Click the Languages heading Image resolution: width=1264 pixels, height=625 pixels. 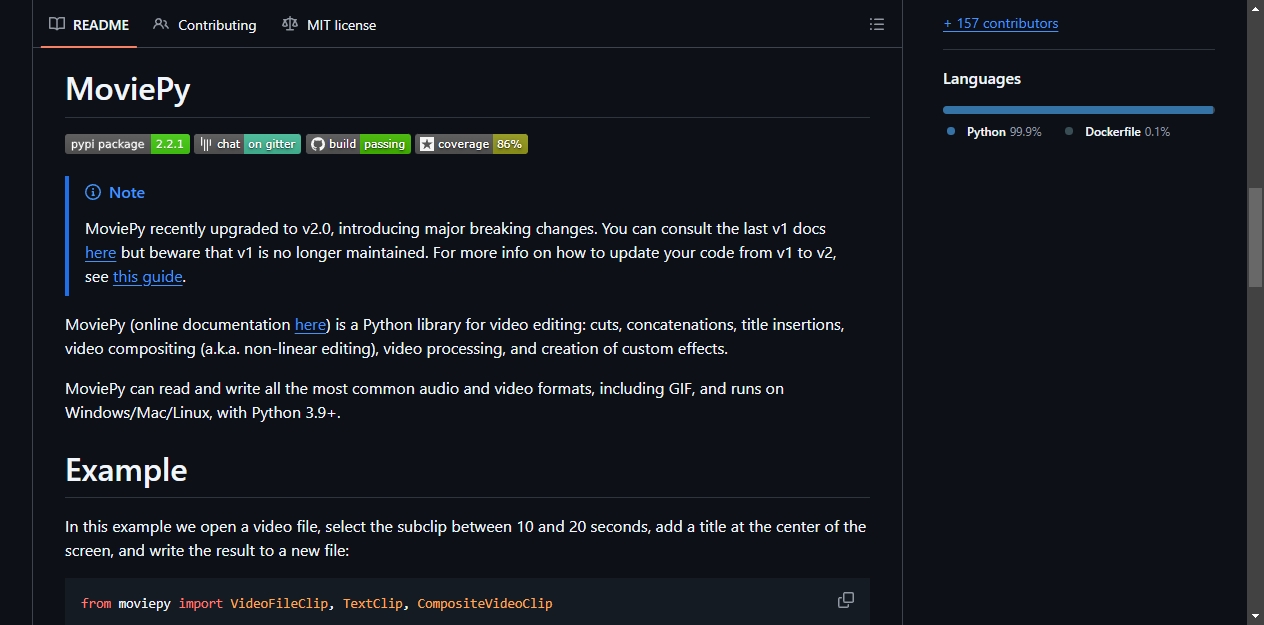point(982,79)
